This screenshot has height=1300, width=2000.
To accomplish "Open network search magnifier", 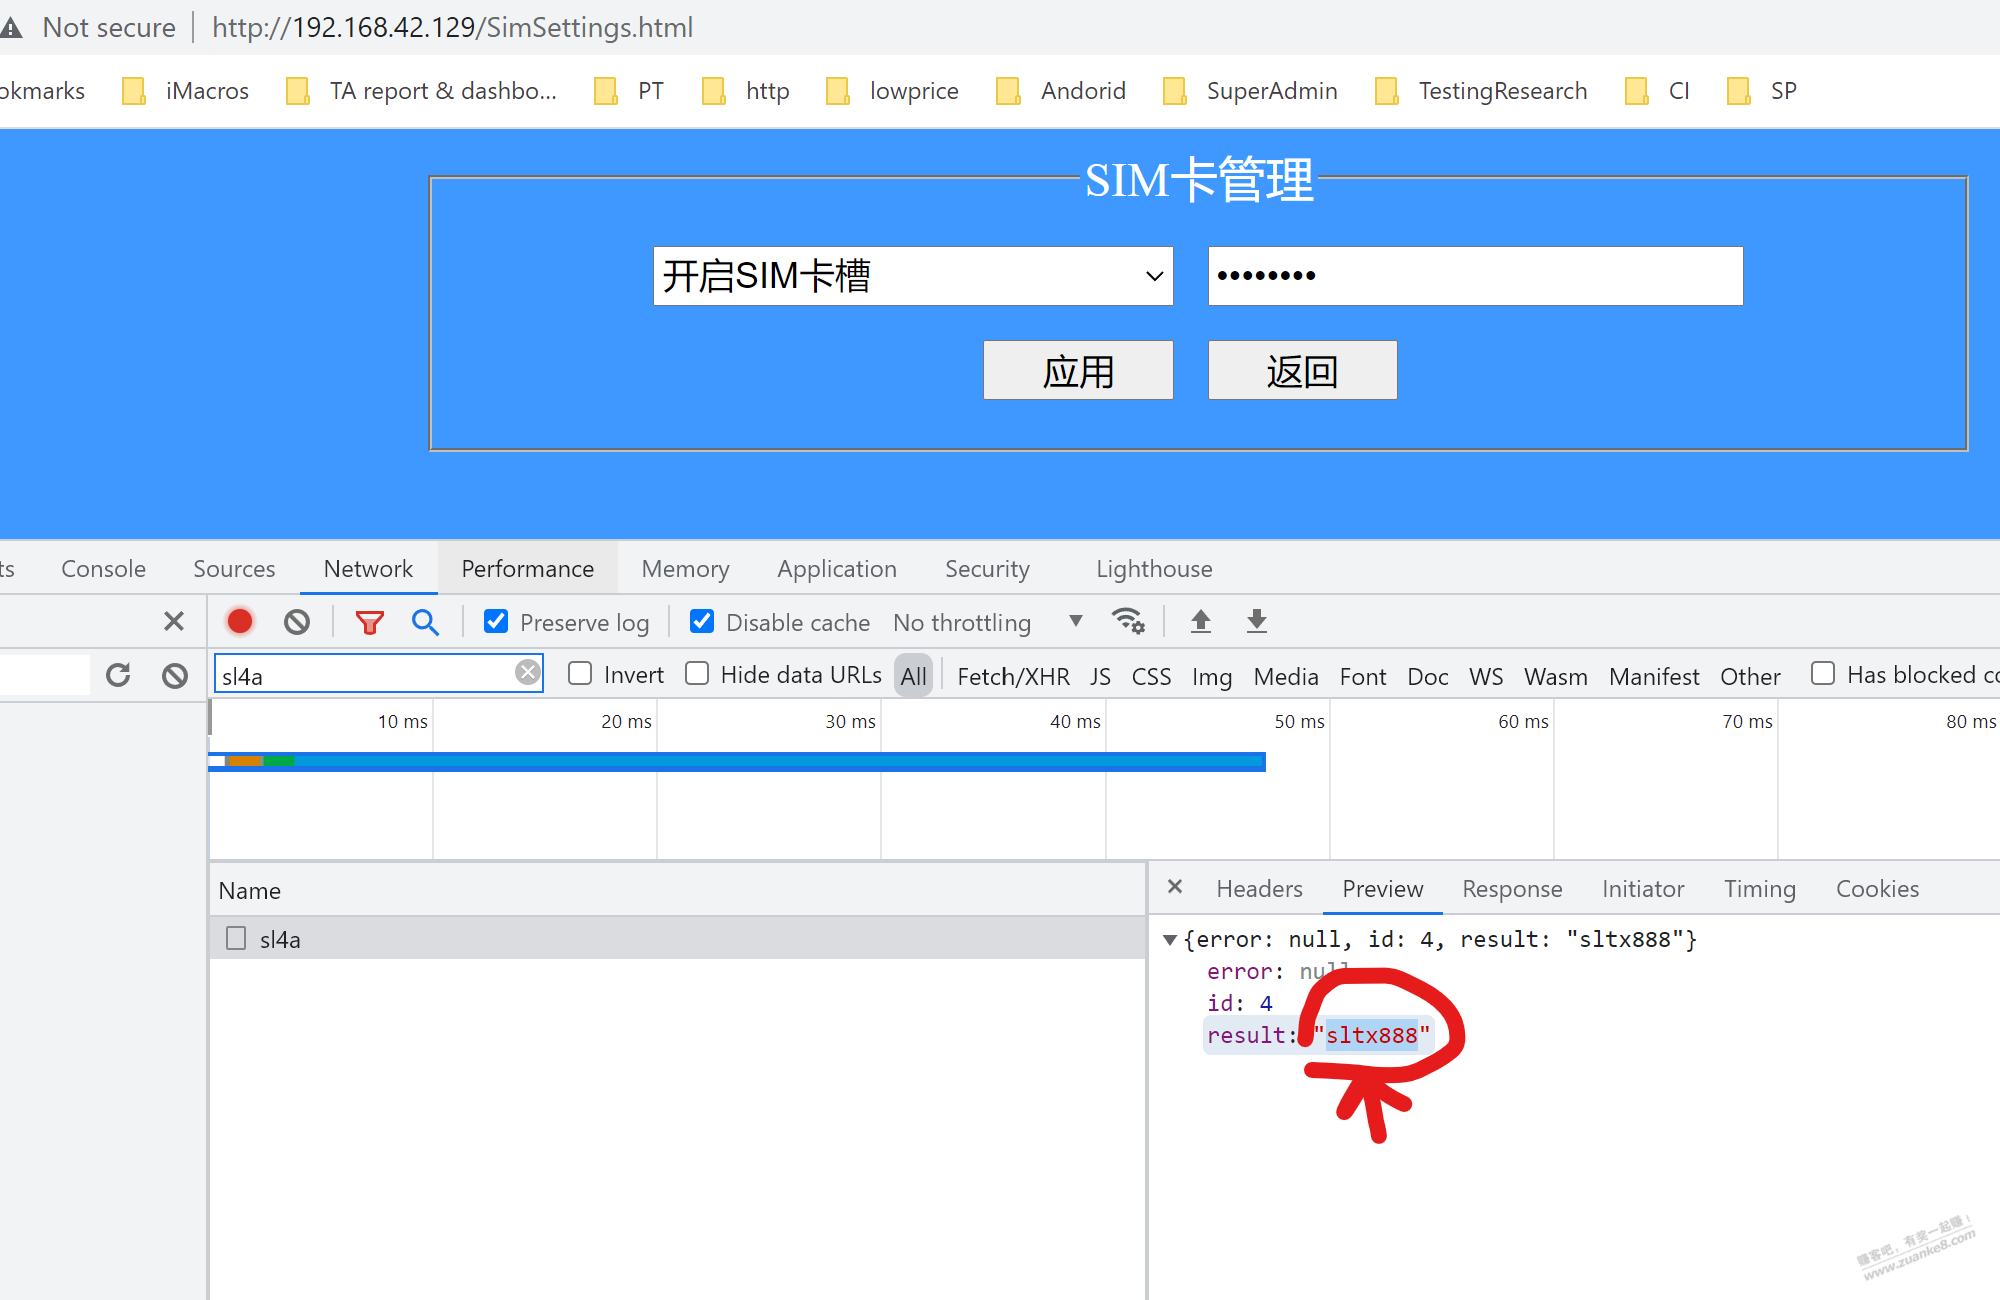I will click(425, 622).
